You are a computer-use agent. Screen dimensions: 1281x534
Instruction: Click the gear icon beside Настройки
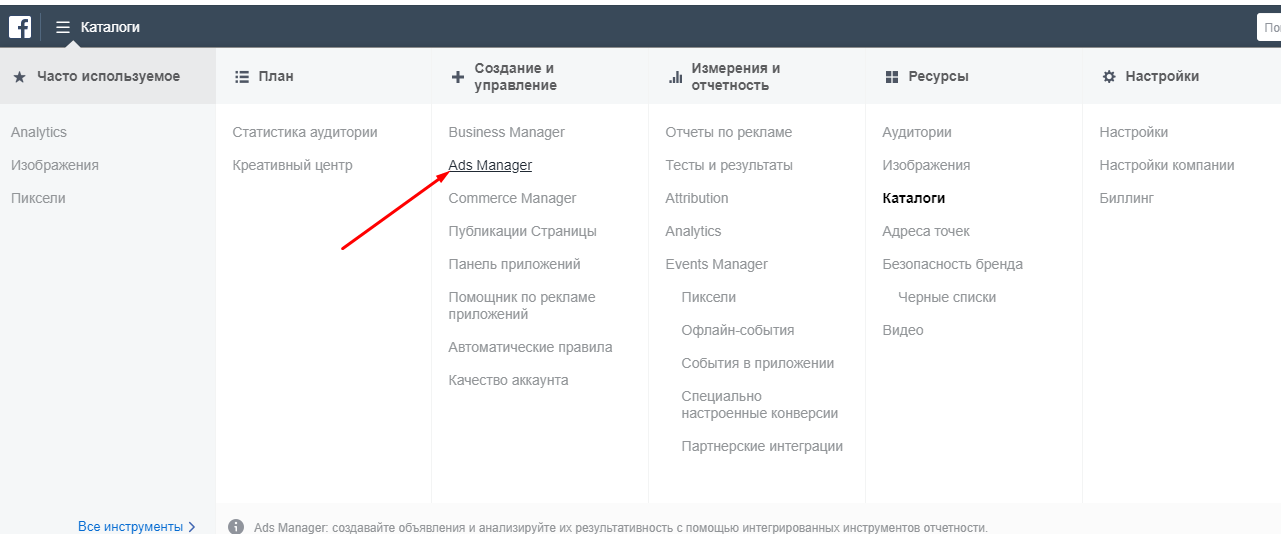tap(1108, 77)
